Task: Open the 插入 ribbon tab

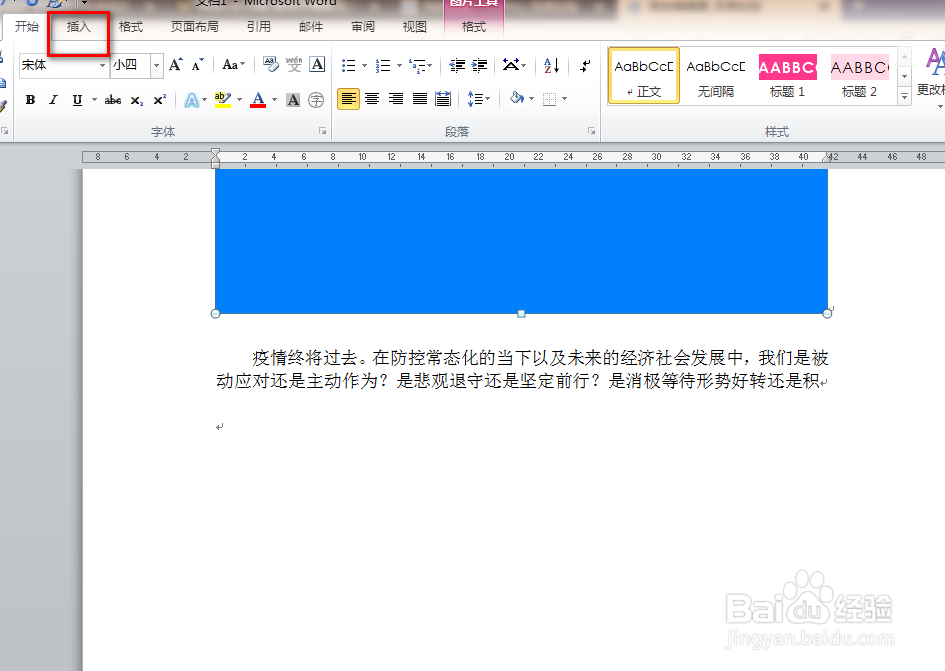Action: [78, 27]
